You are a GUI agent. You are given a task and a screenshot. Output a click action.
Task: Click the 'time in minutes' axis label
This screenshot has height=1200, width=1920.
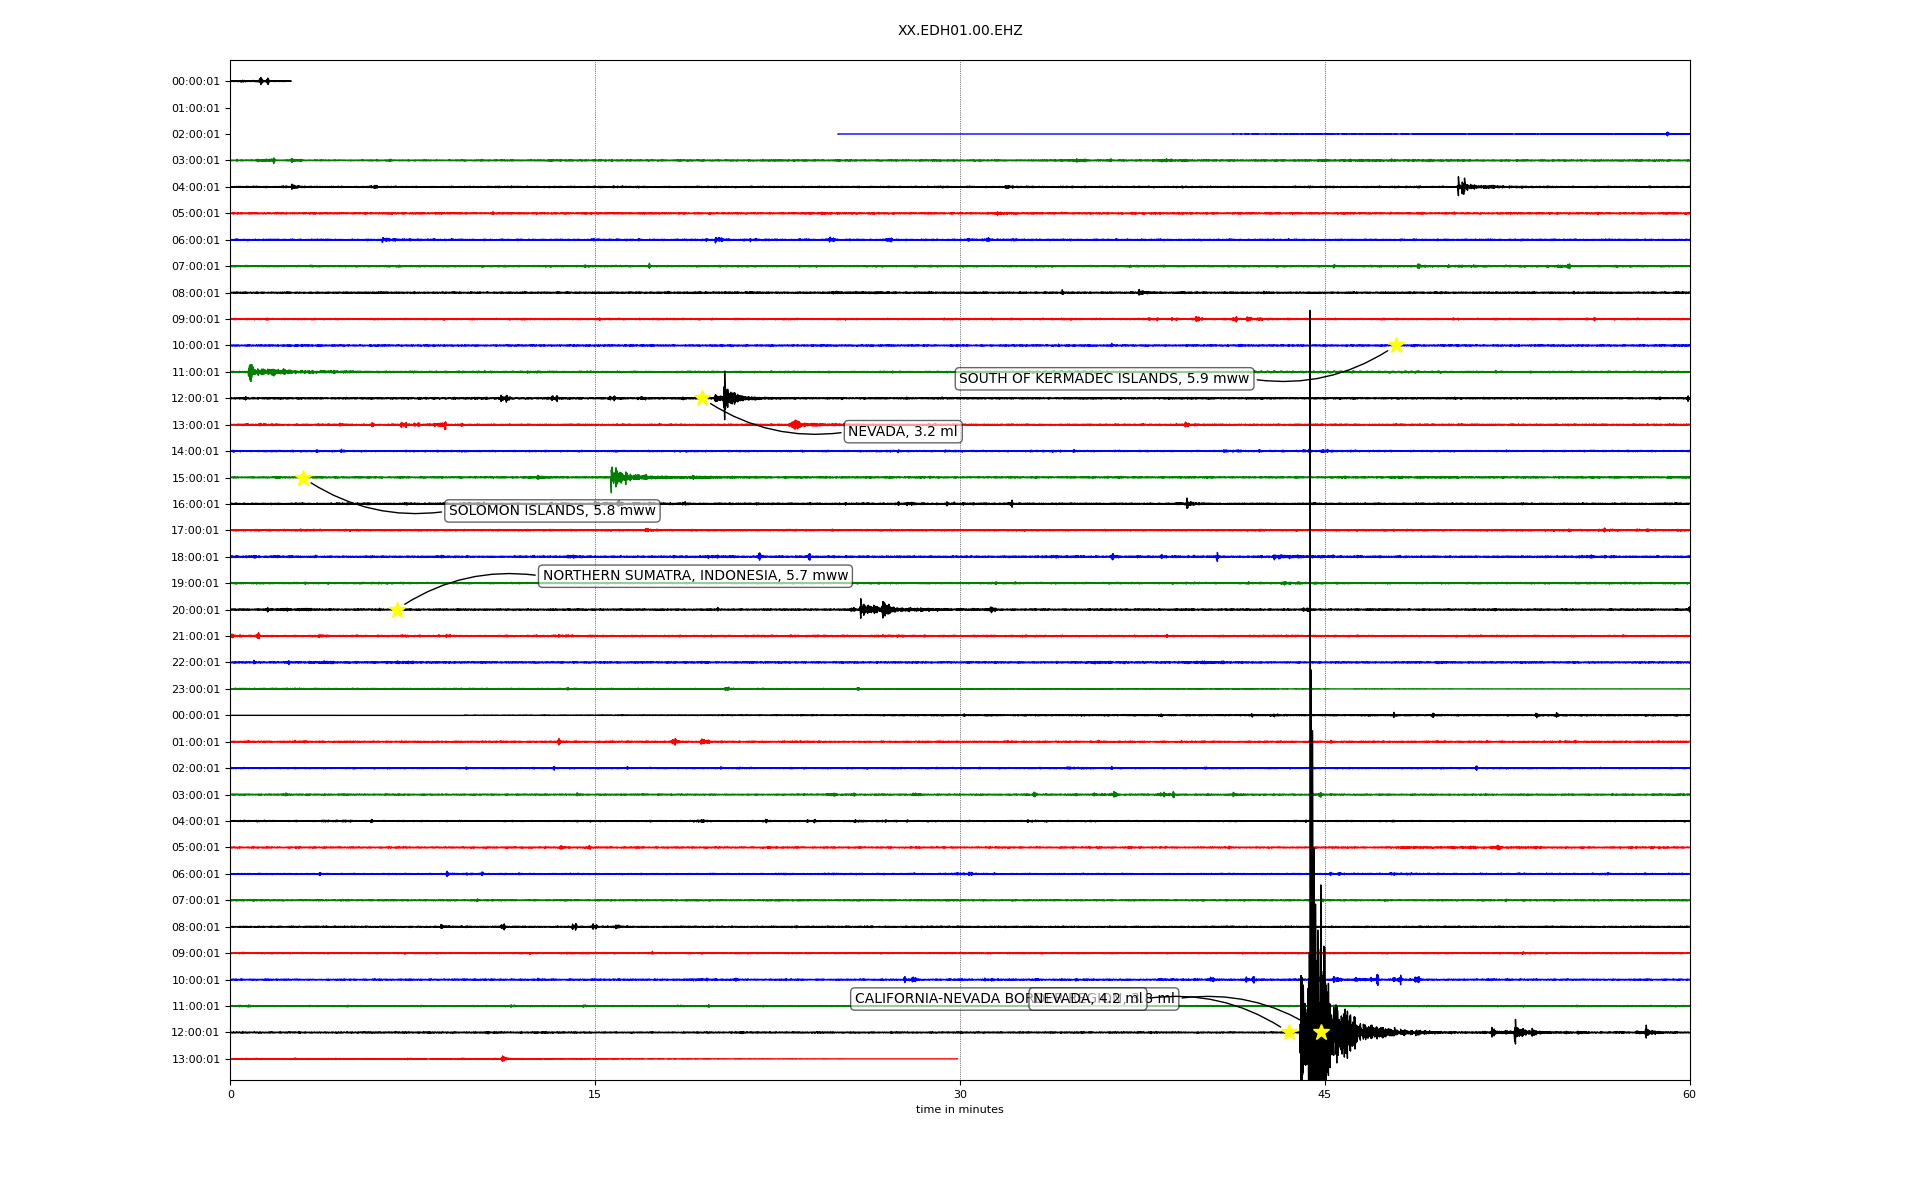959,1109
